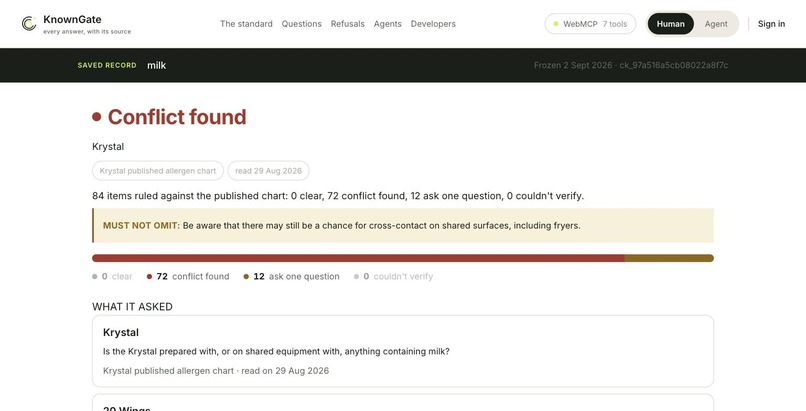The image size is (806, 411).
Task: Switch to Agent view mode
Action: pos(716,24)
